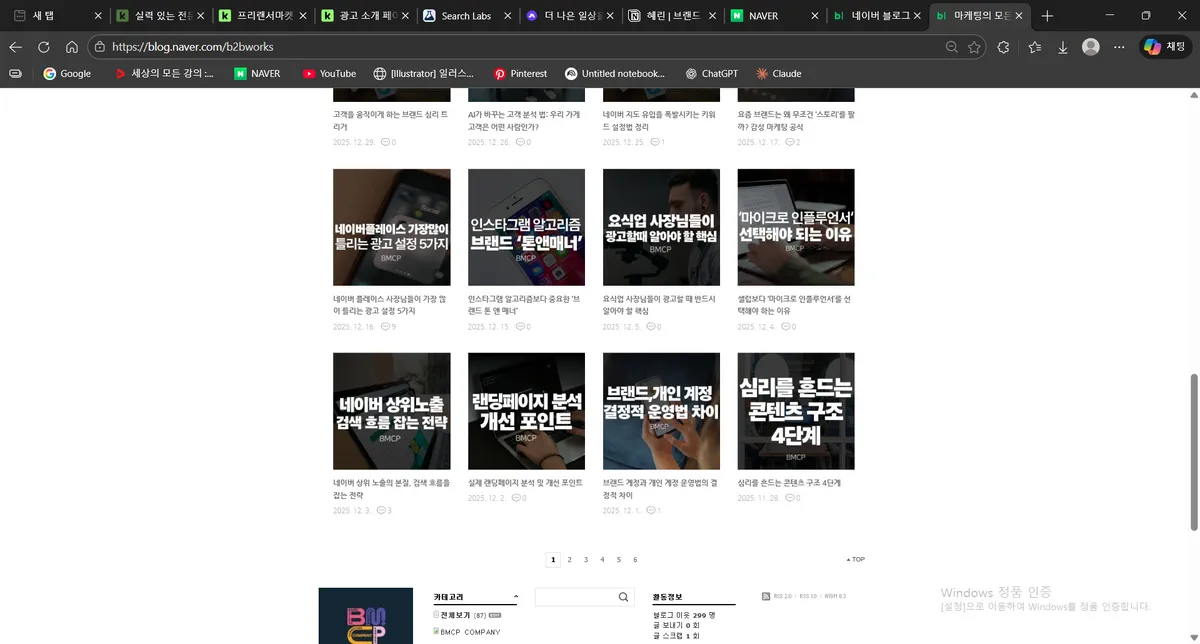Click the blog search magnifier icon

[622, 596]
